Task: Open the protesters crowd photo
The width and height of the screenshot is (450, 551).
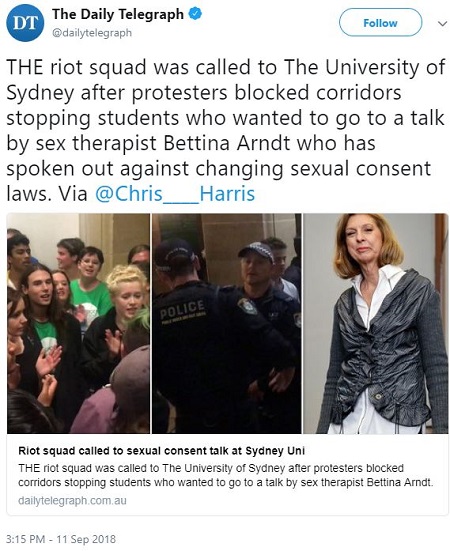Action: point(78,323)
